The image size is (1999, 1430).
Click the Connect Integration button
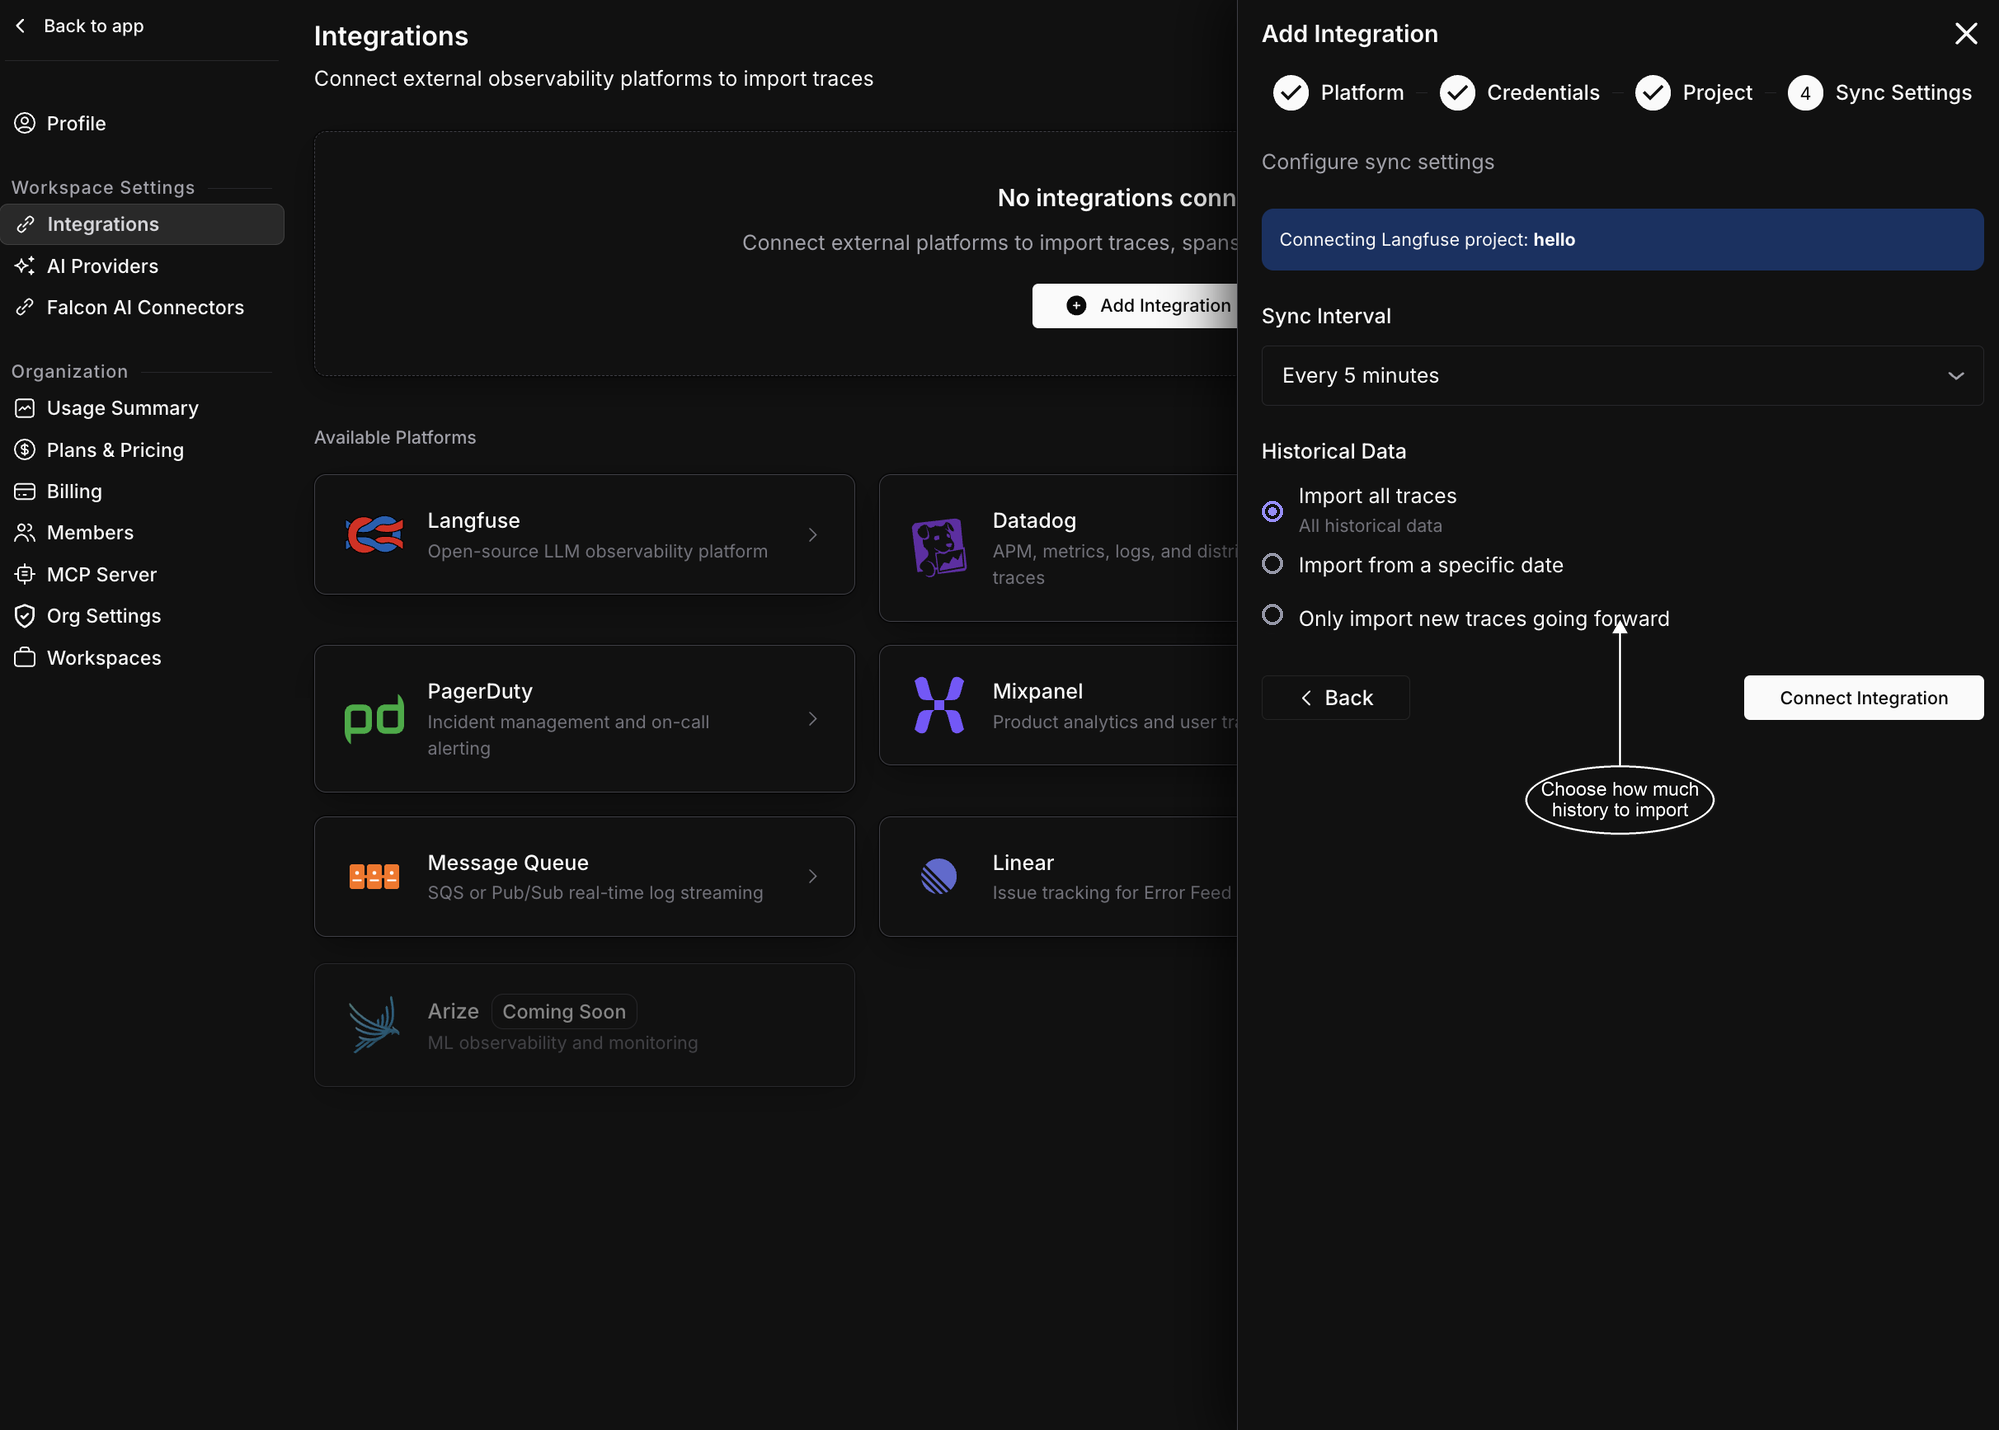(x=1863, y=698)
